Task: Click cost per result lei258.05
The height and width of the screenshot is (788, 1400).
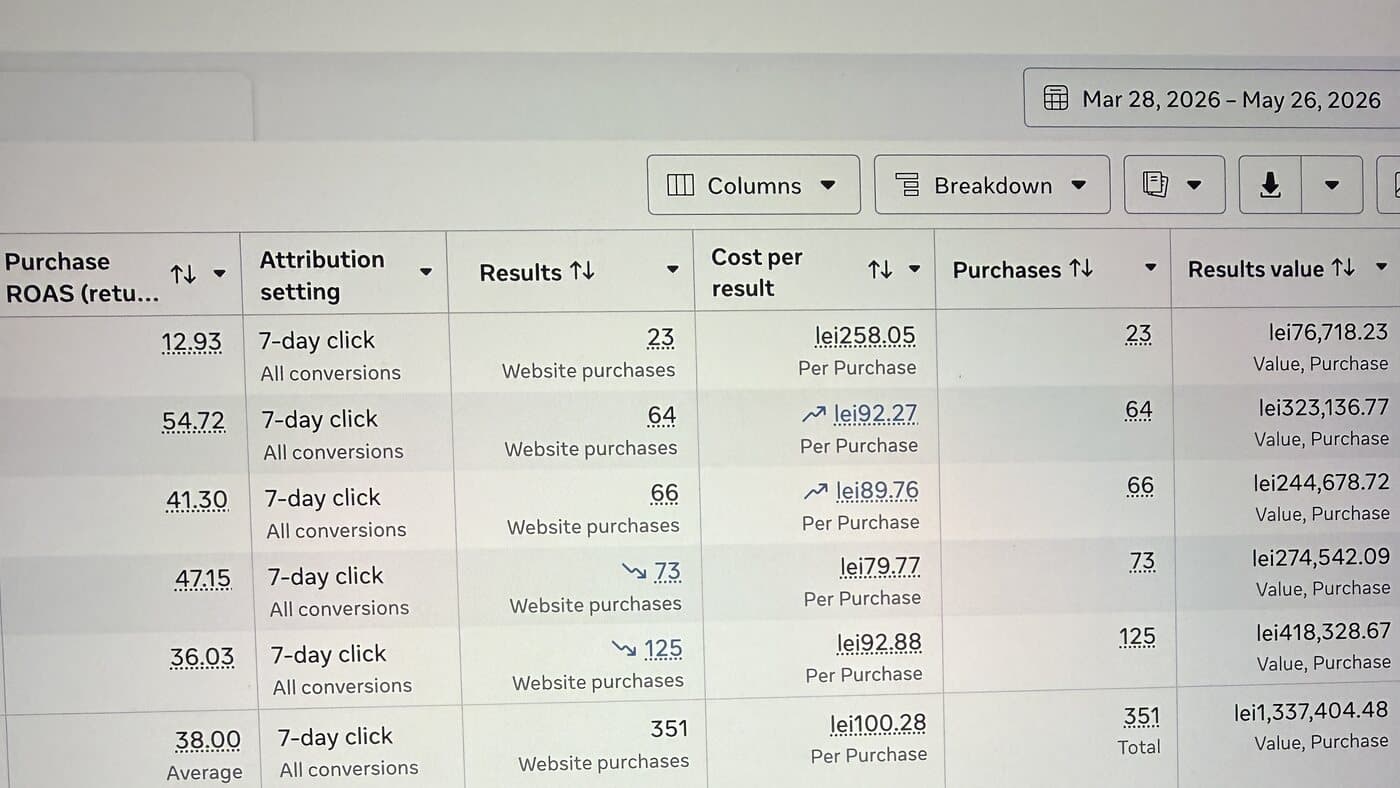Action: pyautogui.click(x=864, y=335)
